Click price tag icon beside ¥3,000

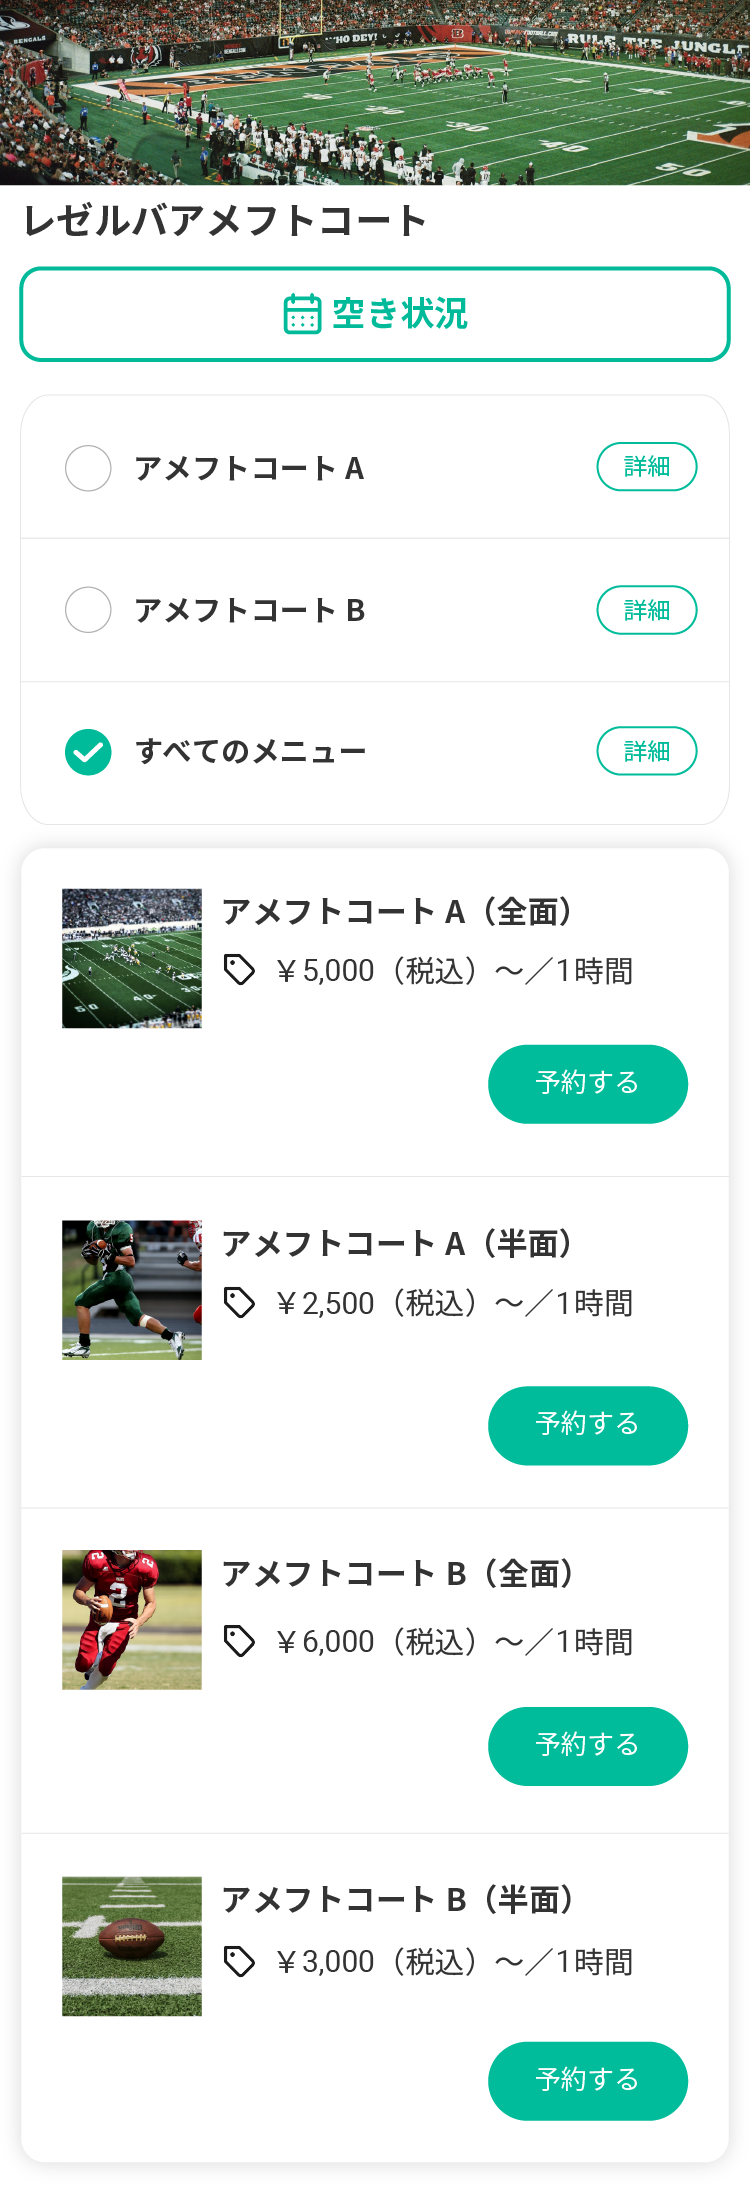click(x=239, y=1962)
